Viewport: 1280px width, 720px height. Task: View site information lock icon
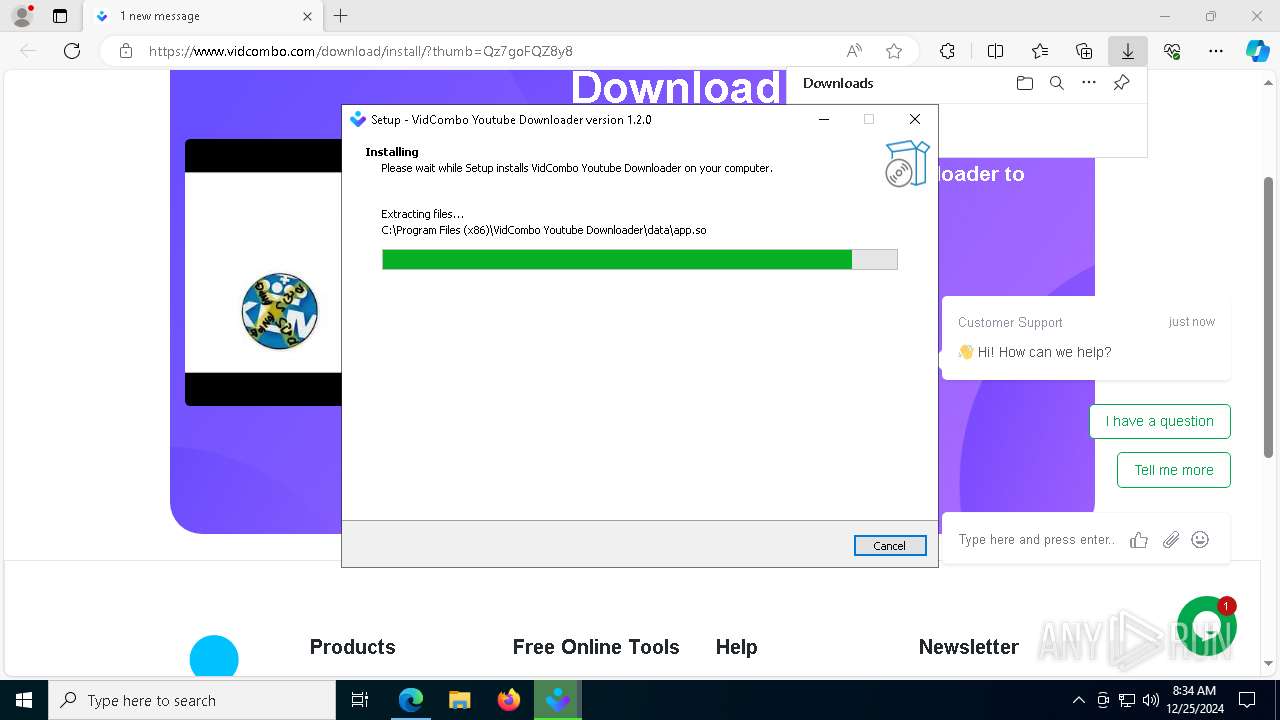[x=126, y=51]
